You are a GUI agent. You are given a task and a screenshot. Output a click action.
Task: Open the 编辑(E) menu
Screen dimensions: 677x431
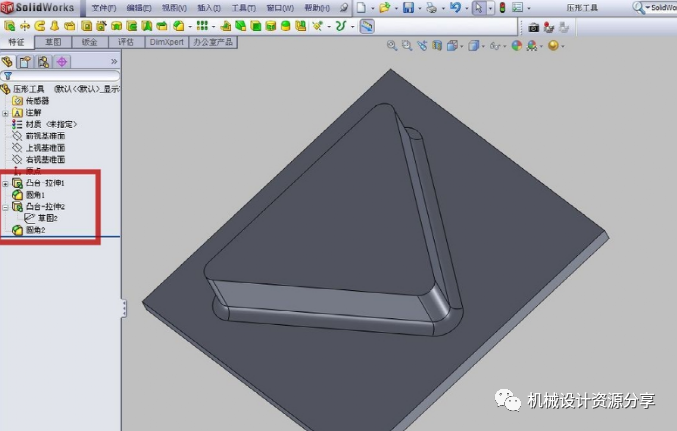tap(139, 8)
